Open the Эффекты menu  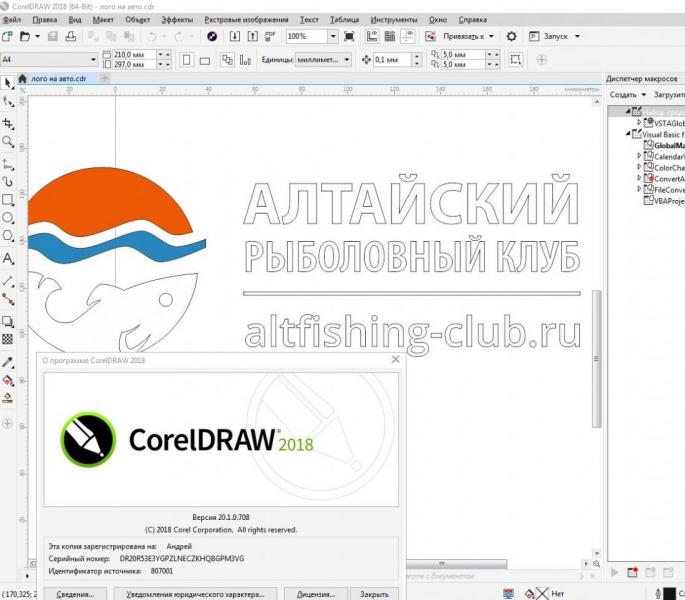(x=177, y=20)
